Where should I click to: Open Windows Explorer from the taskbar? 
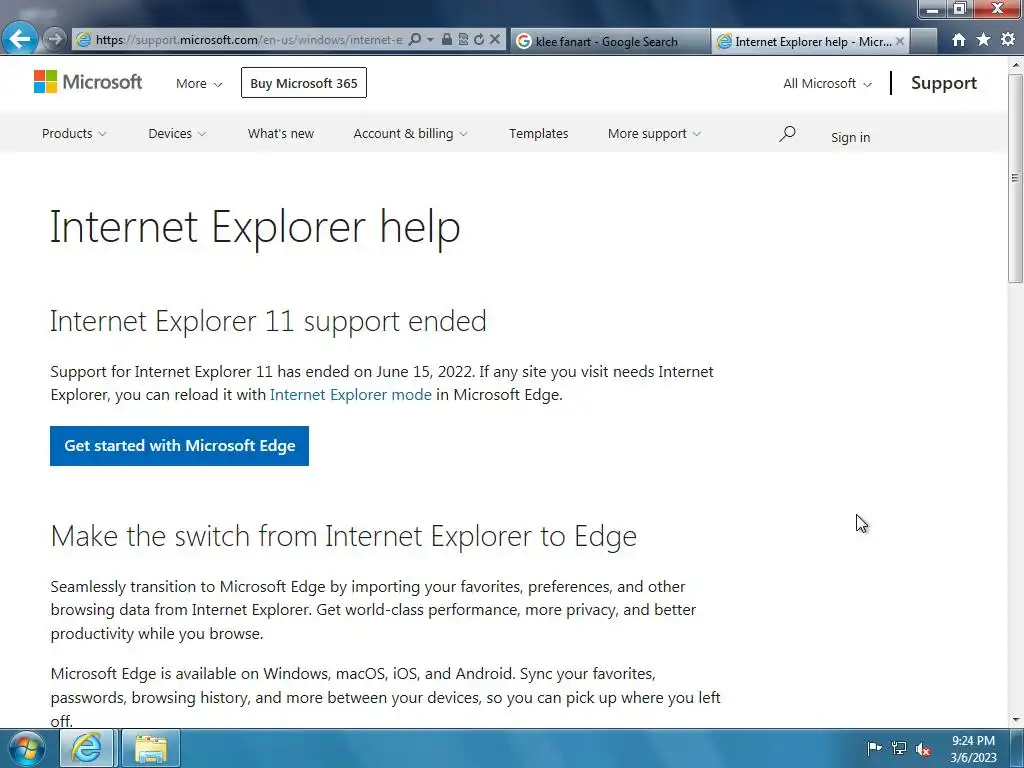coord(151,748)
